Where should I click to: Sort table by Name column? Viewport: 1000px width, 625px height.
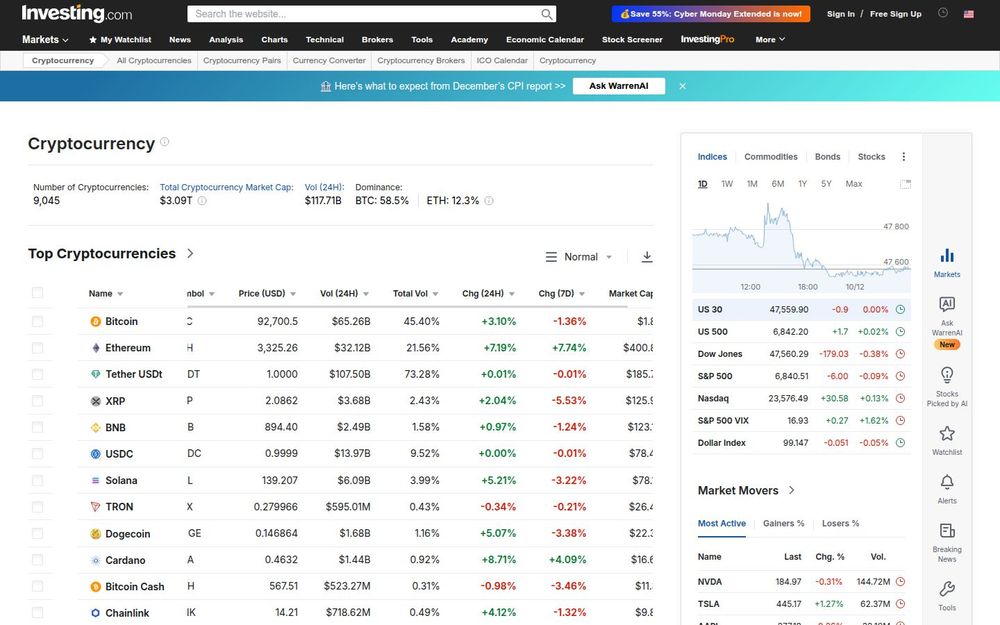[x=105, y=293]
